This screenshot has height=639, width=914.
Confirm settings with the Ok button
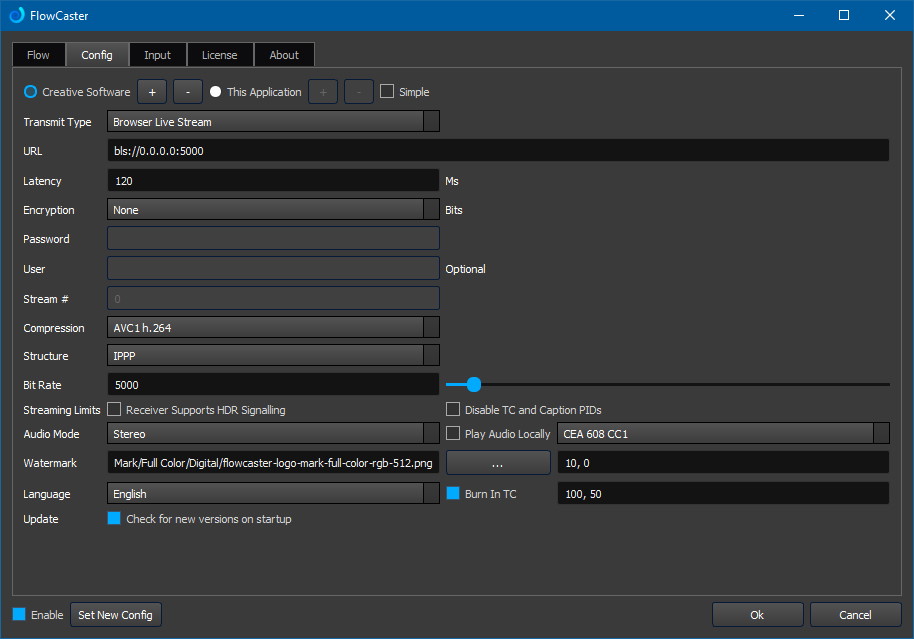coord(757,615)
